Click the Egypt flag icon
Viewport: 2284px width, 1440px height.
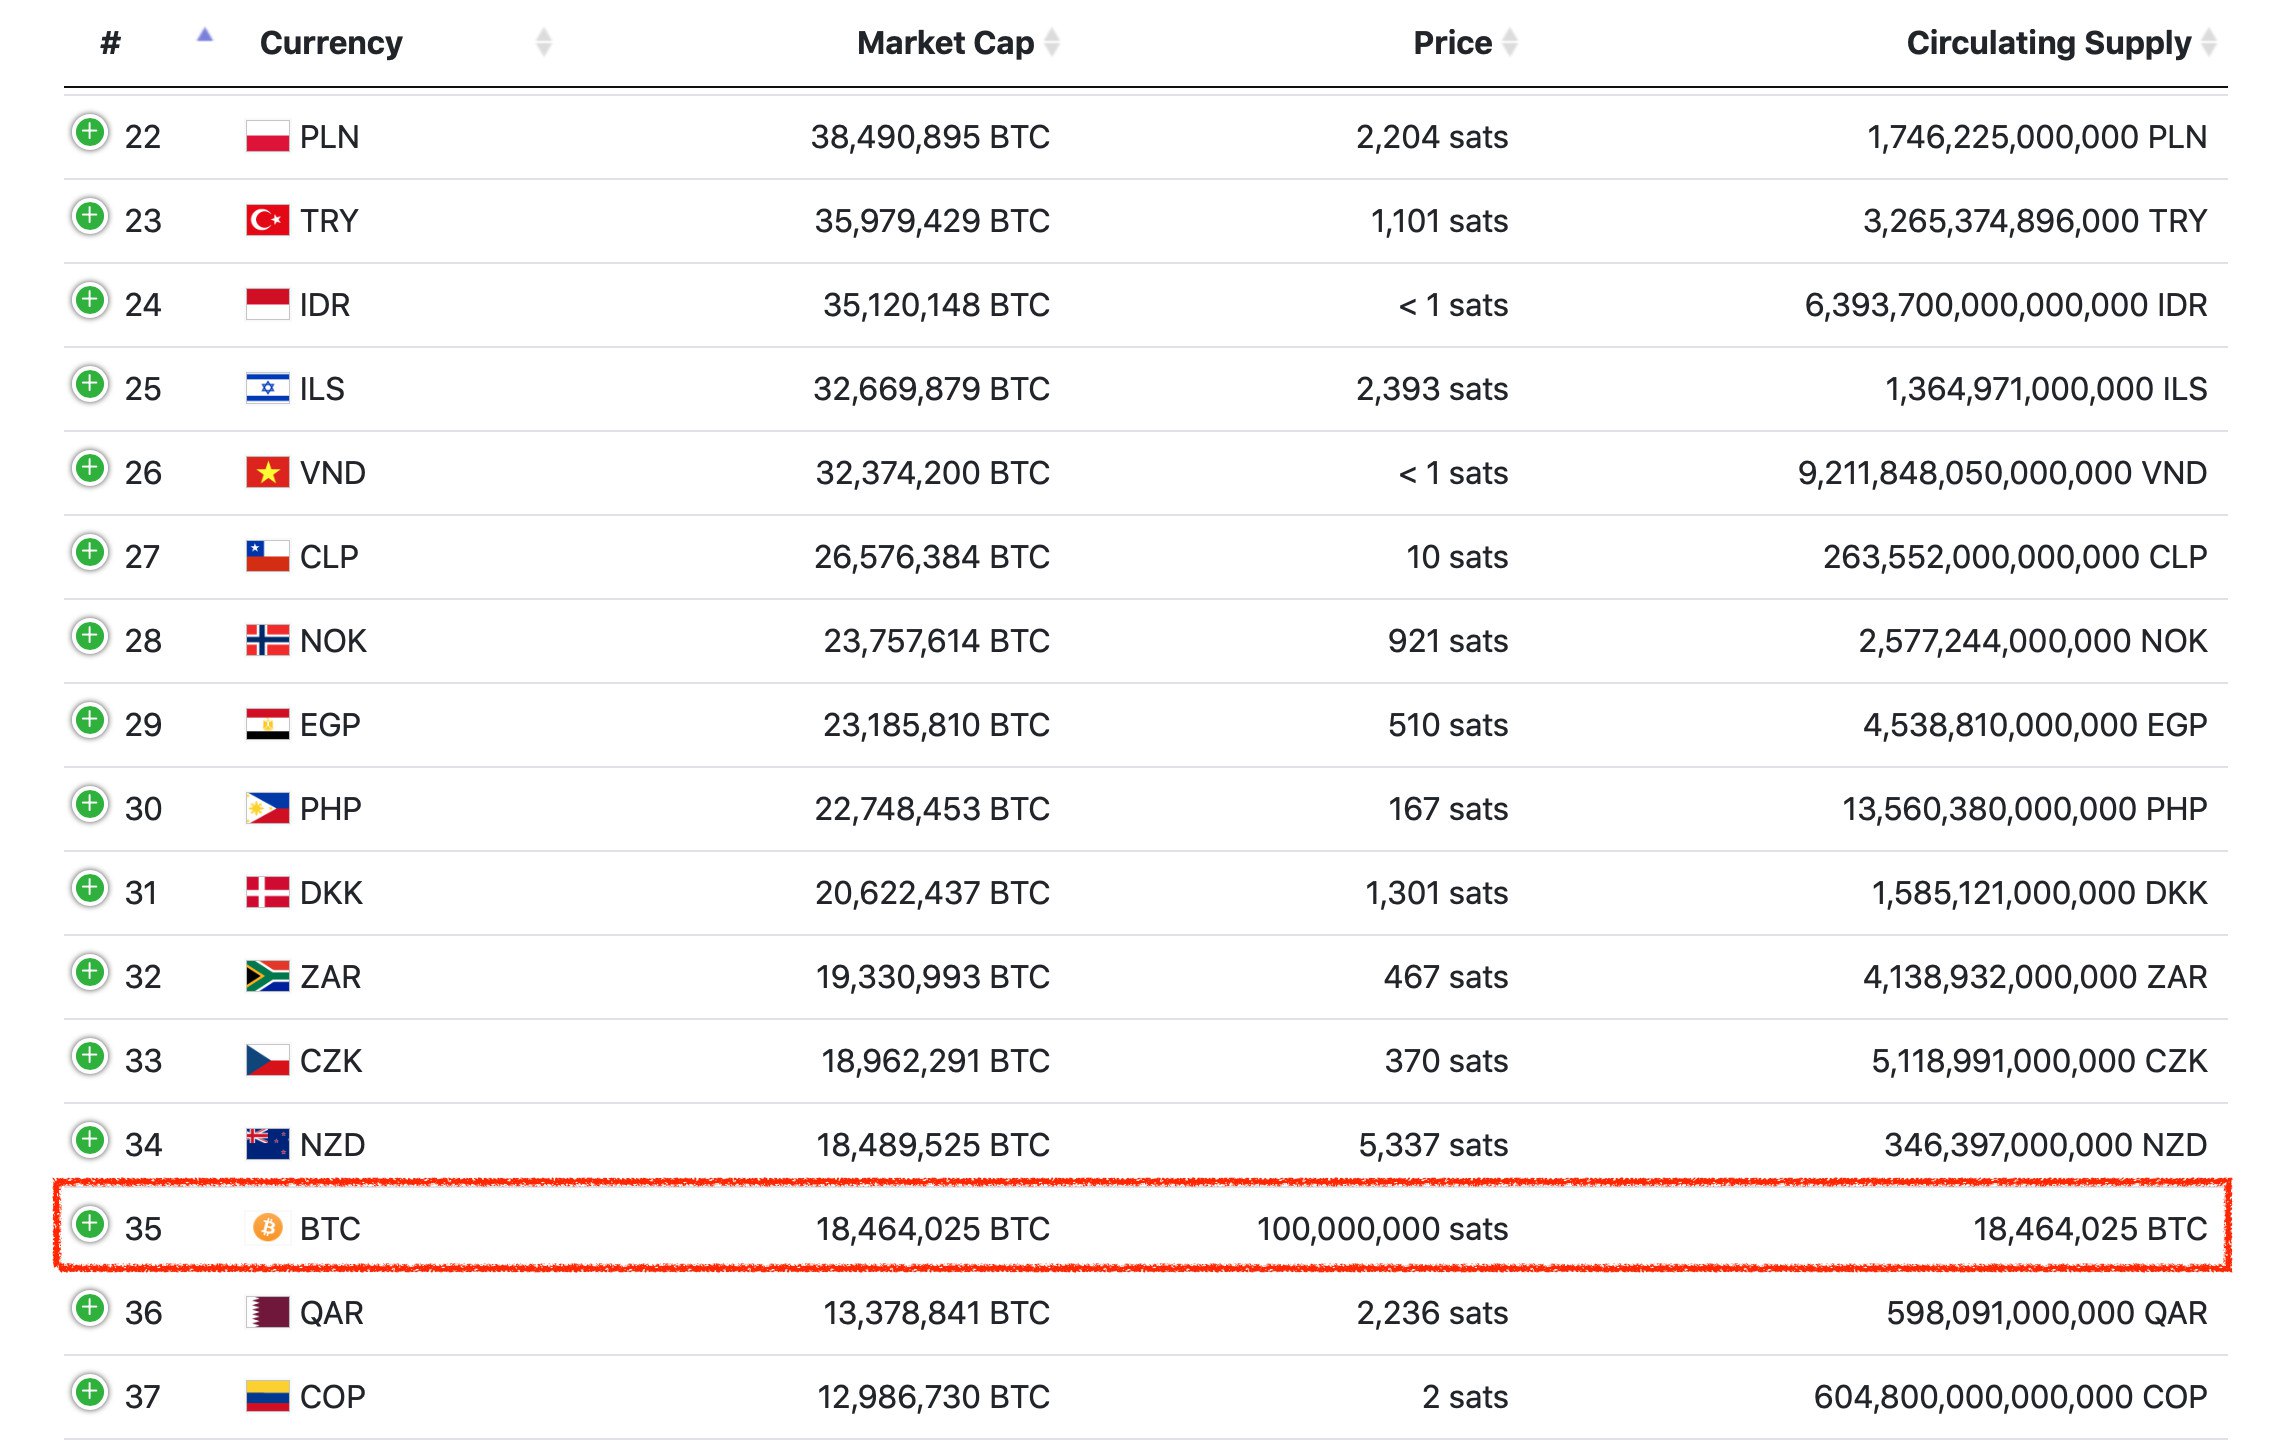267,724
